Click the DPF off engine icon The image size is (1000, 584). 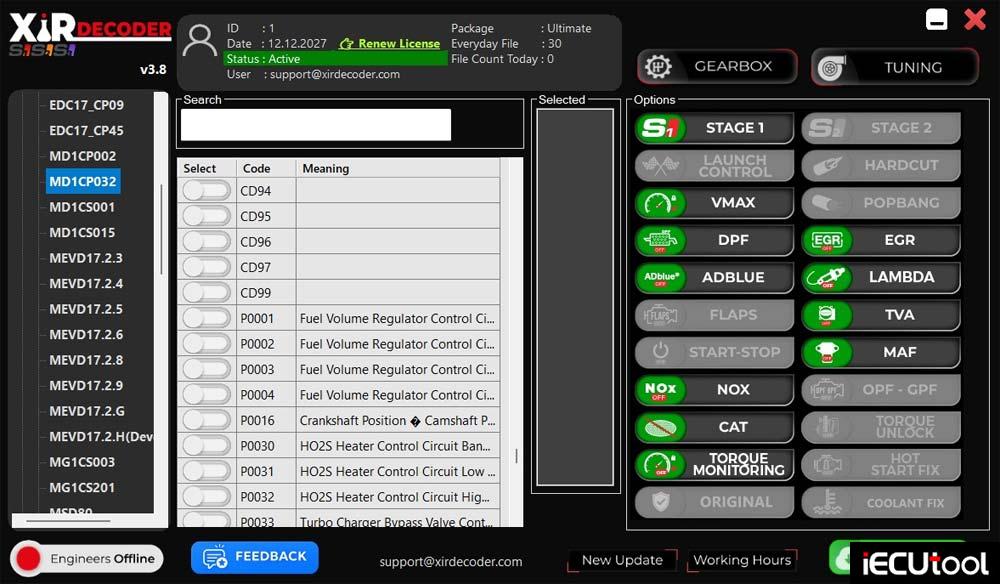[x=660, y=240]
